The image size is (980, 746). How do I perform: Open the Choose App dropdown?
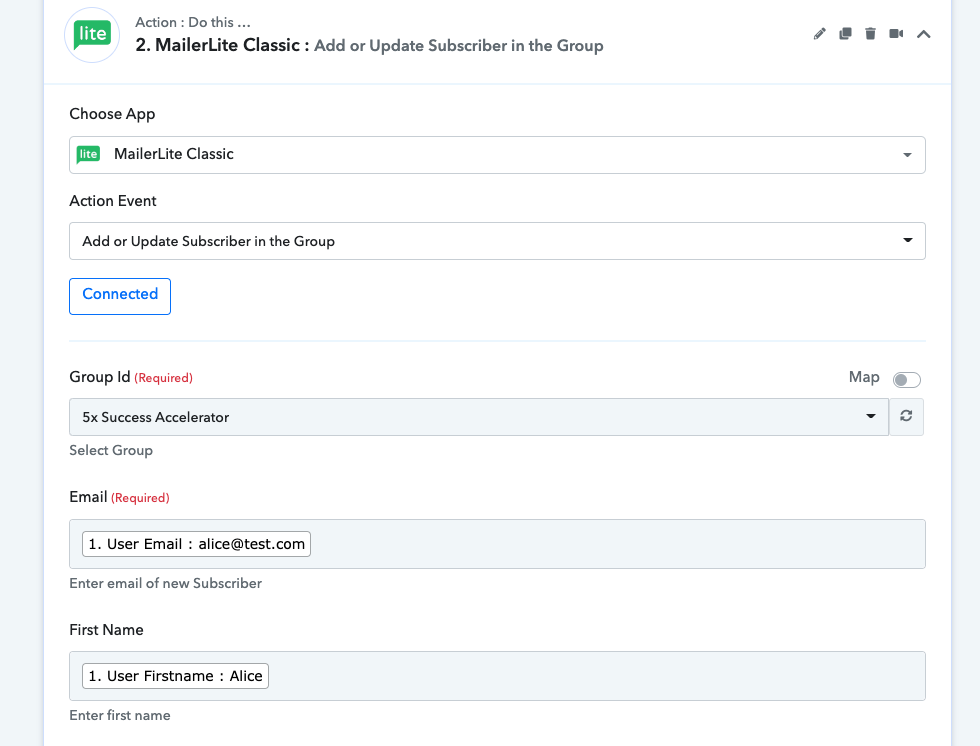[497, 154]
